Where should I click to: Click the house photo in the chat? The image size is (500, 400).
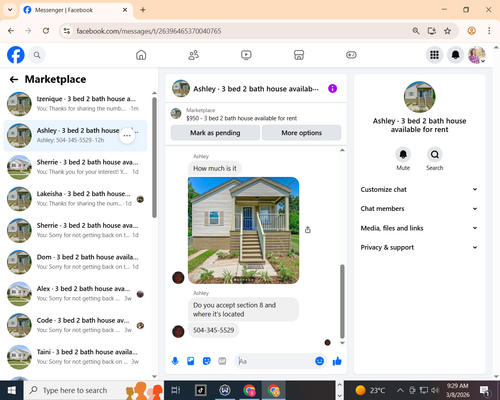[x=244, y=230]
